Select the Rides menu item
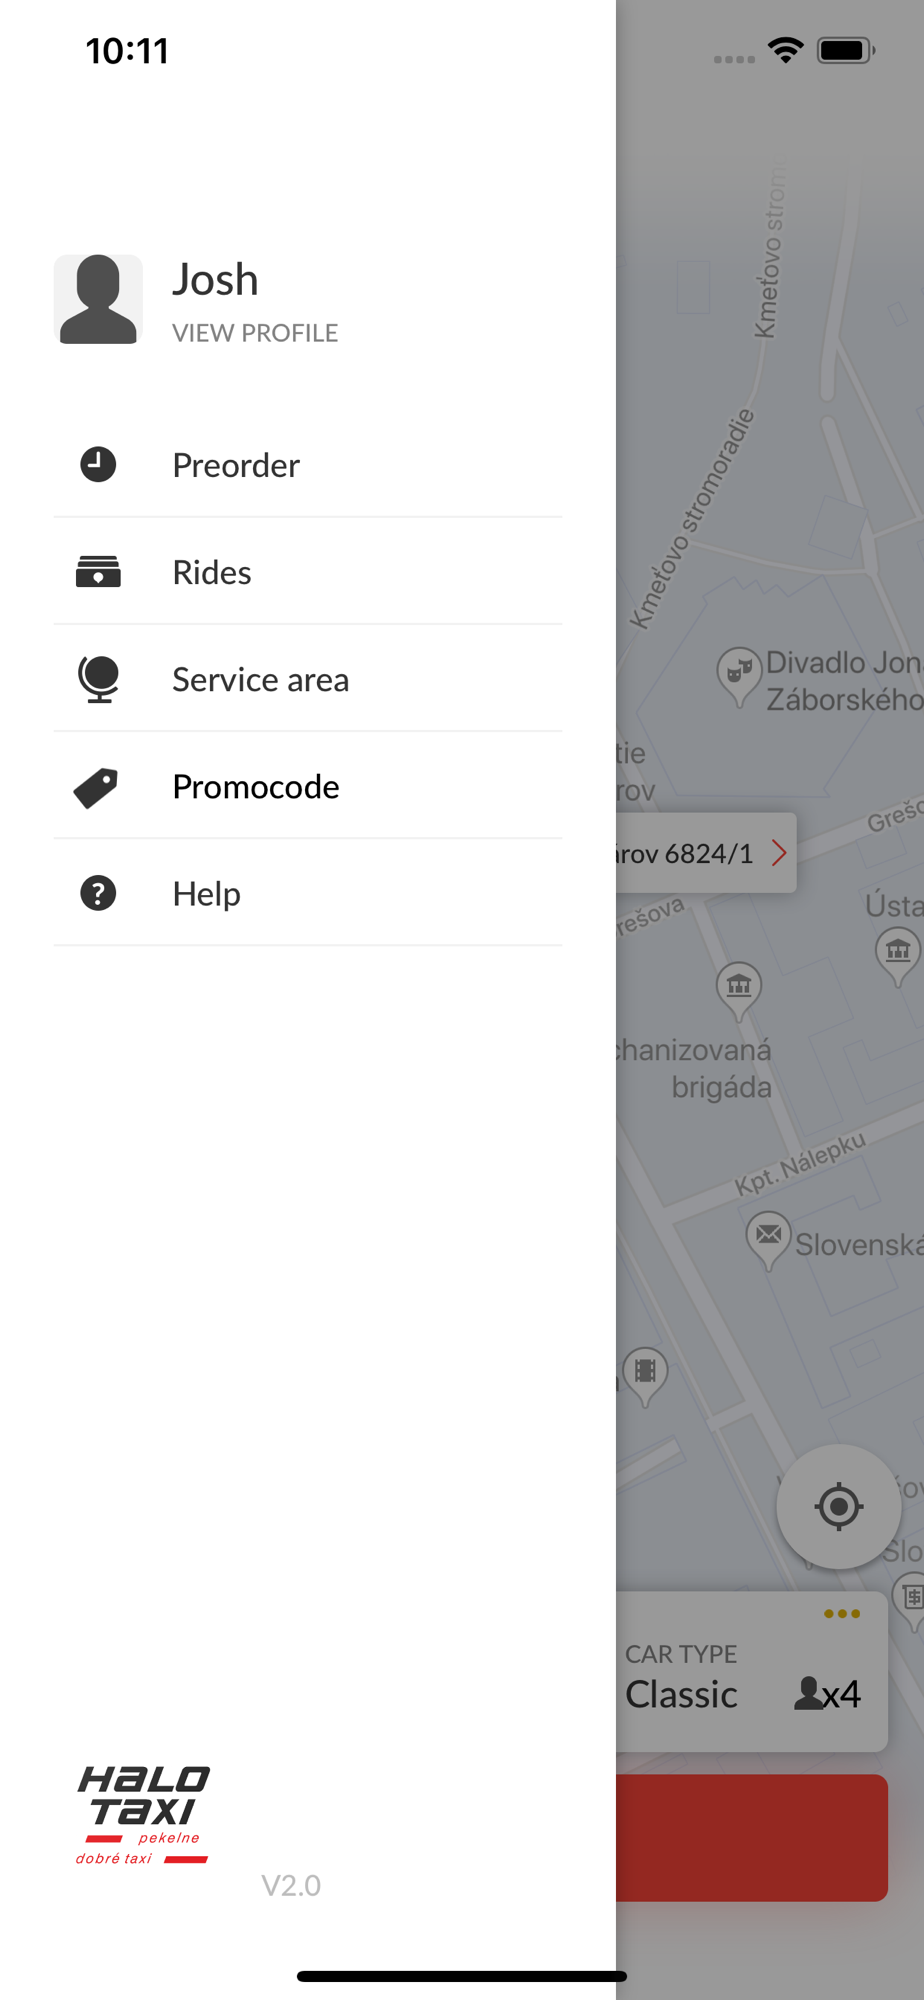Viewport: 924px width, 2000px height. coord(308,572)
